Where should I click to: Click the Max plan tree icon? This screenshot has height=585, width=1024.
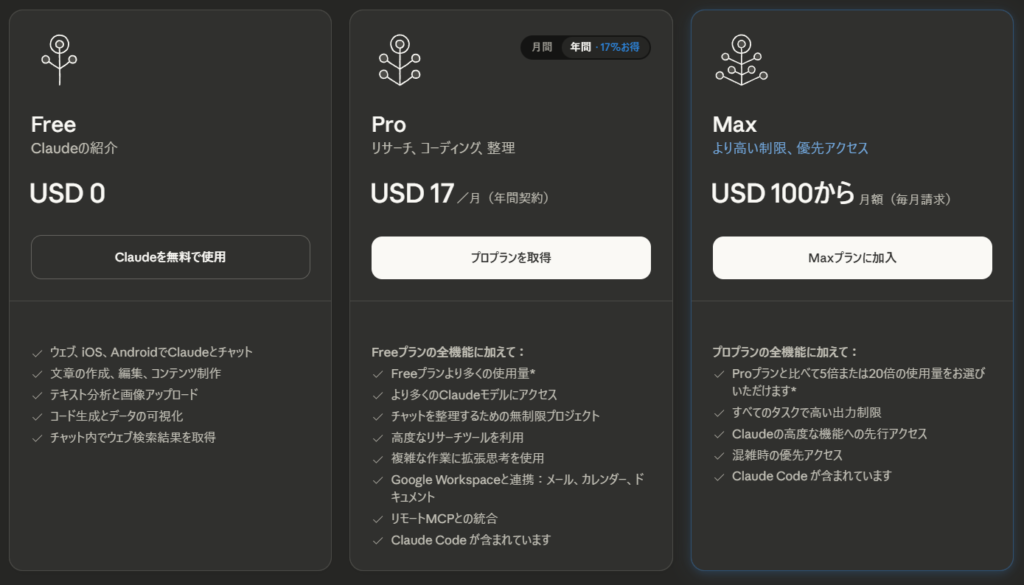click(x=741, y=59)
